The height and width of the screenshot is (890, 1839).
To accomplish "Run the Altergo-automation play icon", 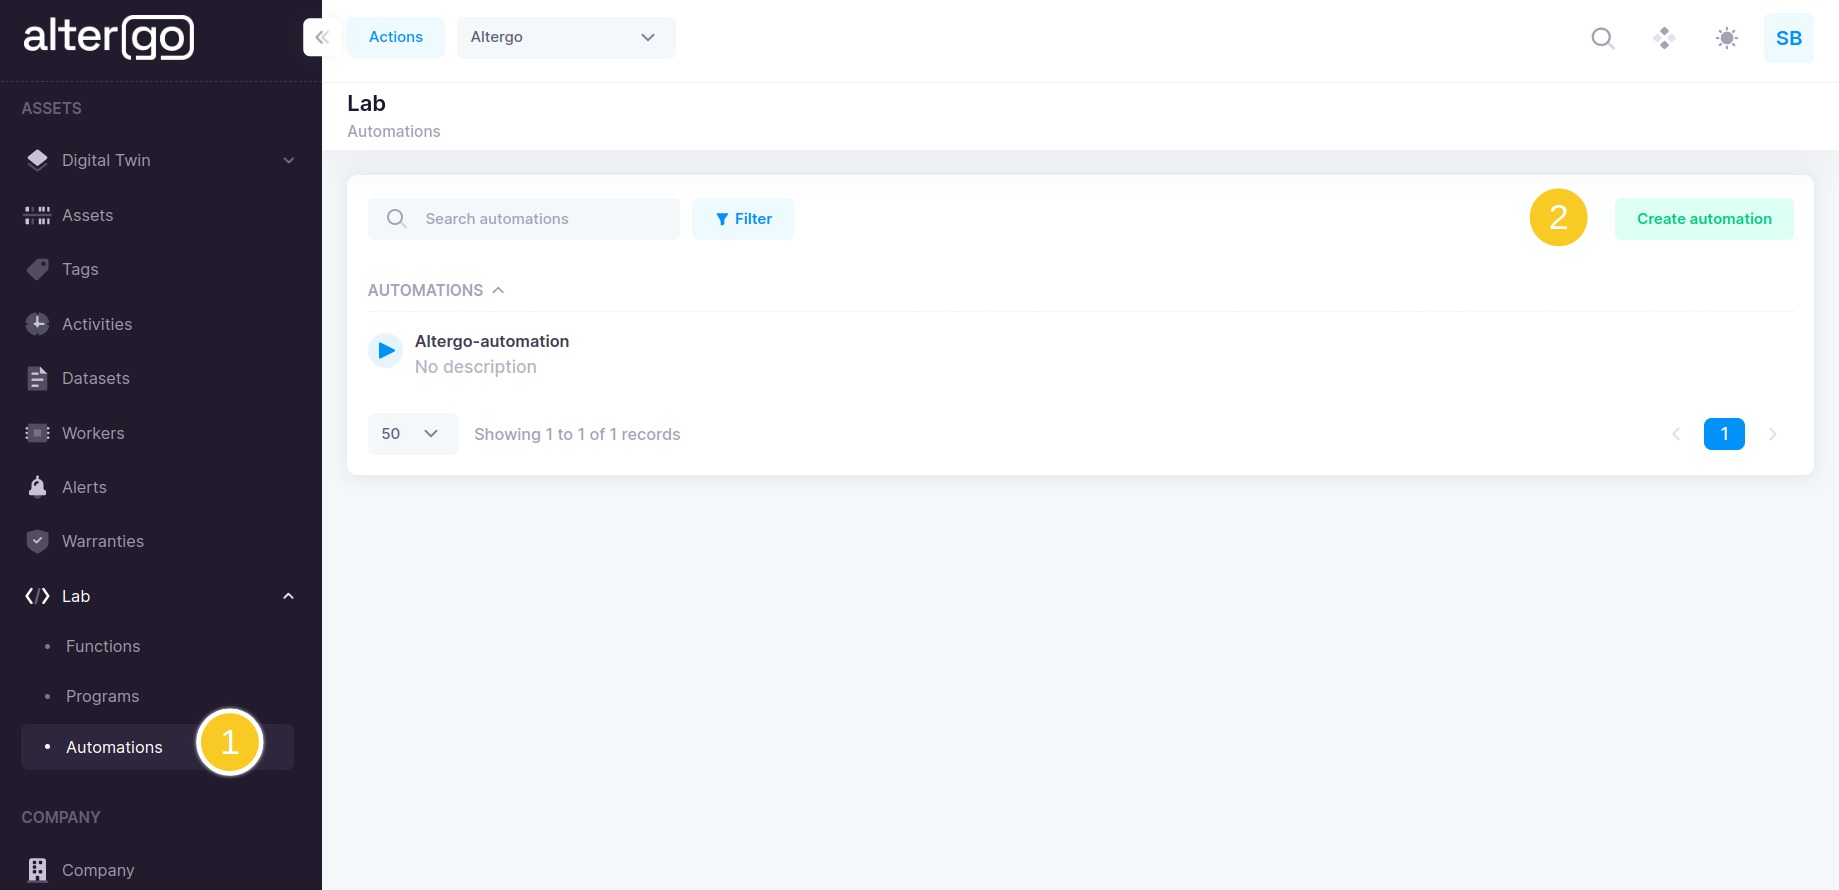I will (x=386, y=351).
